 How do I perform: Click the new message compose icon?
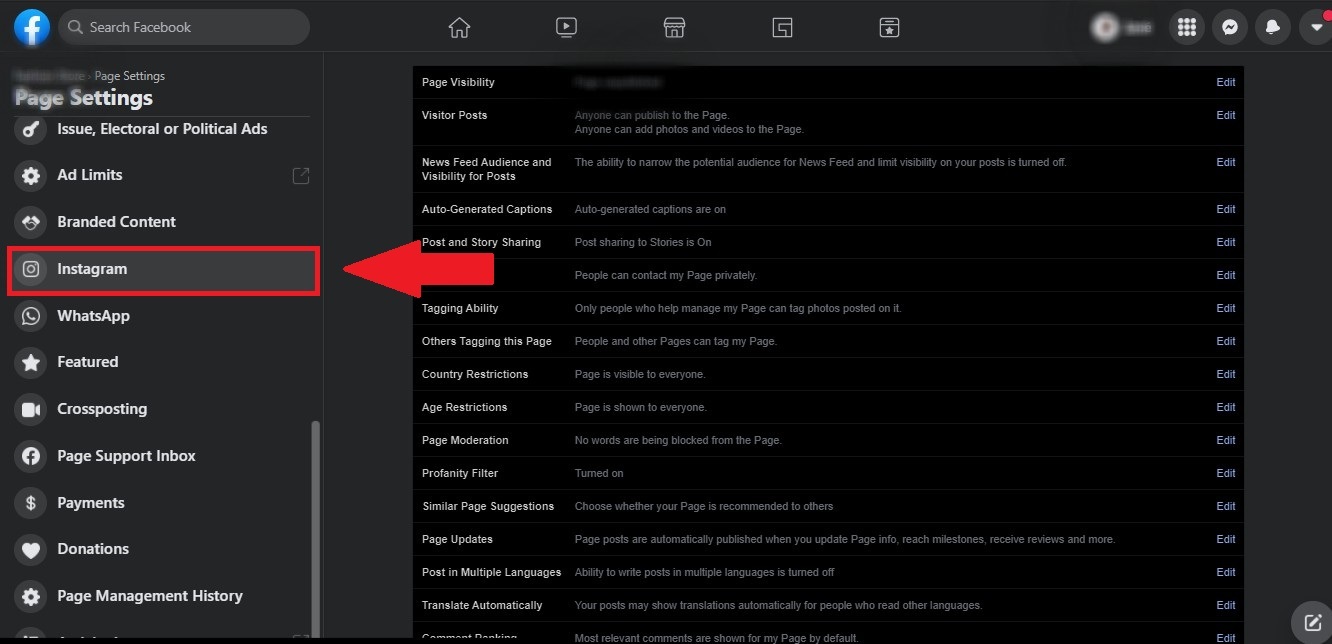(1312, 622)
